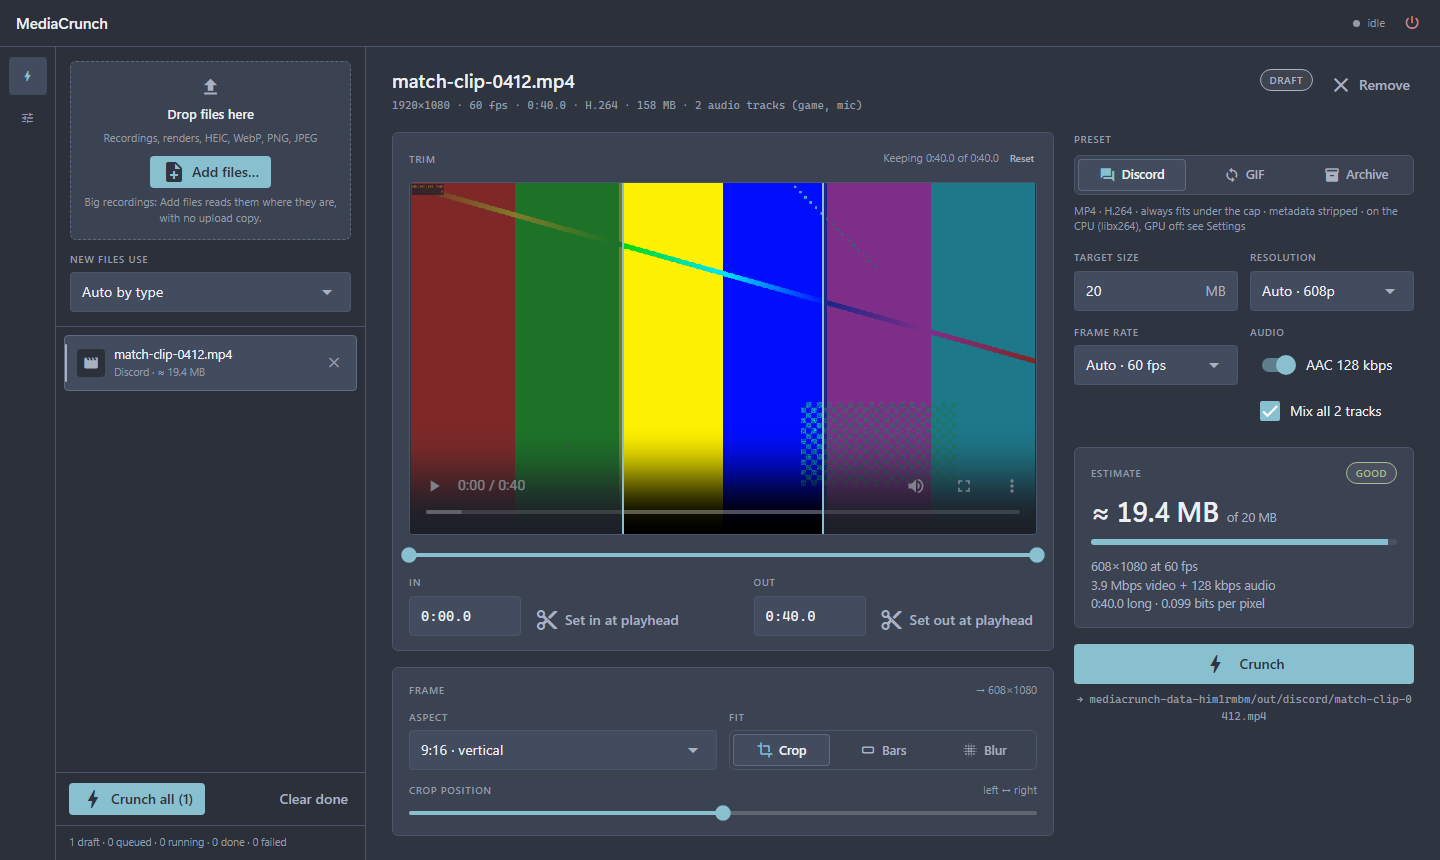Remove match-clip-0412.mp4 from the queue list

coord(334,363)
